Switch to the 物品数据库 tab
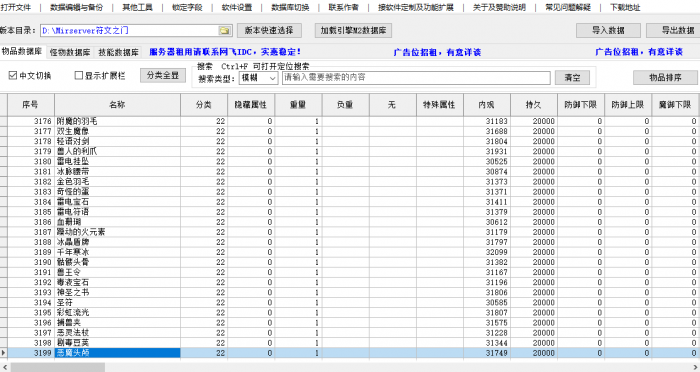 (21, 51)
